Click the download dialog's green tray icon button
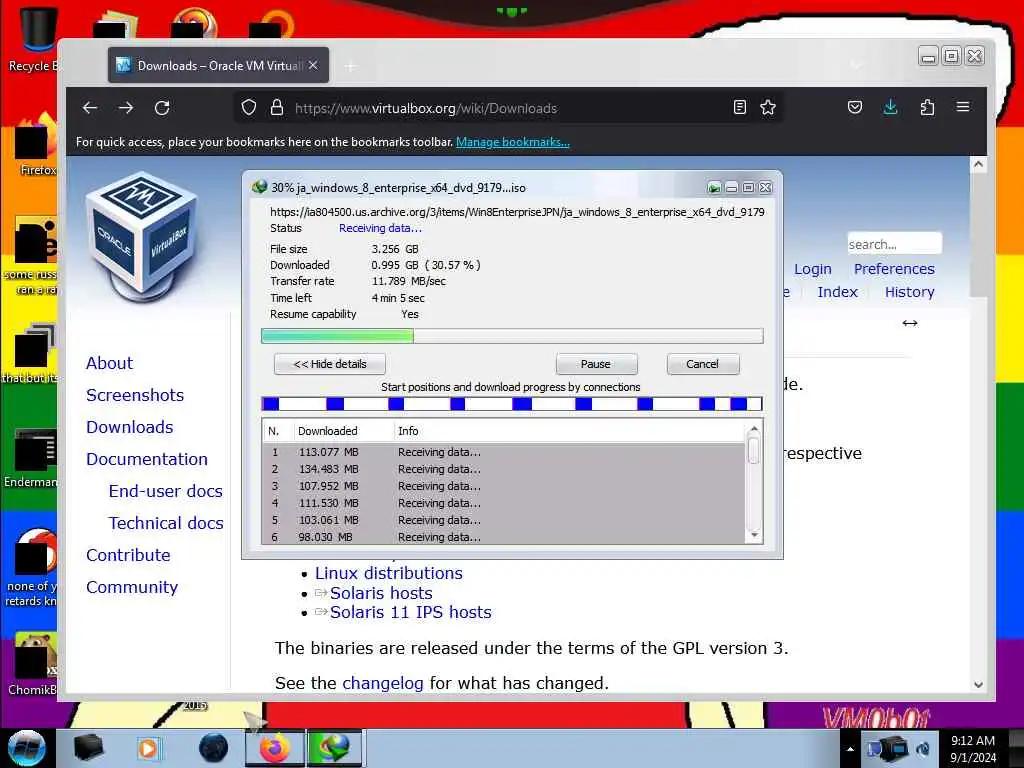The height and width of the screenshot is (768, 1024). (714, 188)
